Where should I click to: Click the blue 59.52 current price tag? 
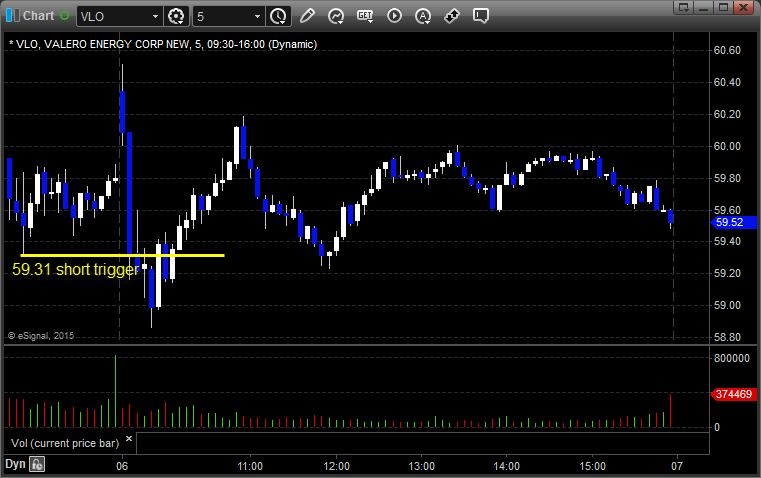click(x=734, y=222)
